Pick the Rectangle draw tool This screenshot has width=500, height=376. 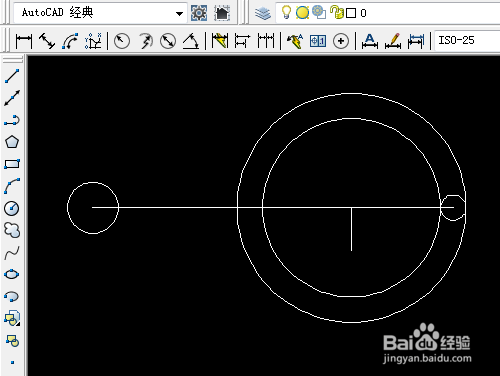(x=12, y=164)
